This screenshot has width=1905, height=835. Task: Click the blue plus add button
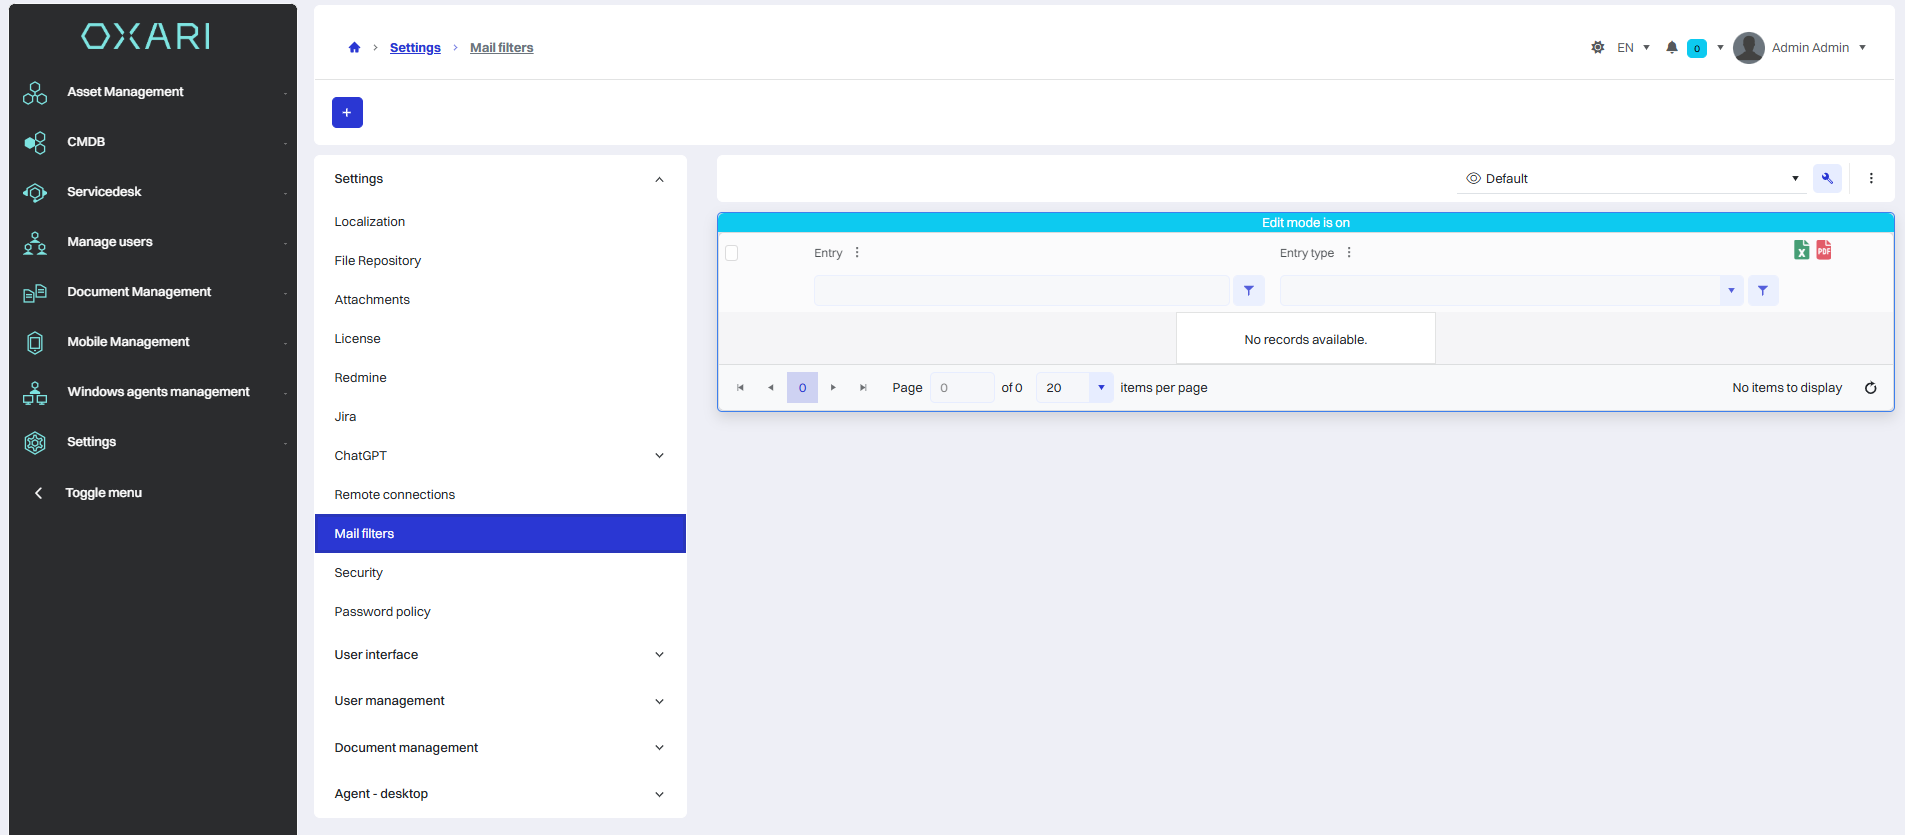[x=347, y=112]
